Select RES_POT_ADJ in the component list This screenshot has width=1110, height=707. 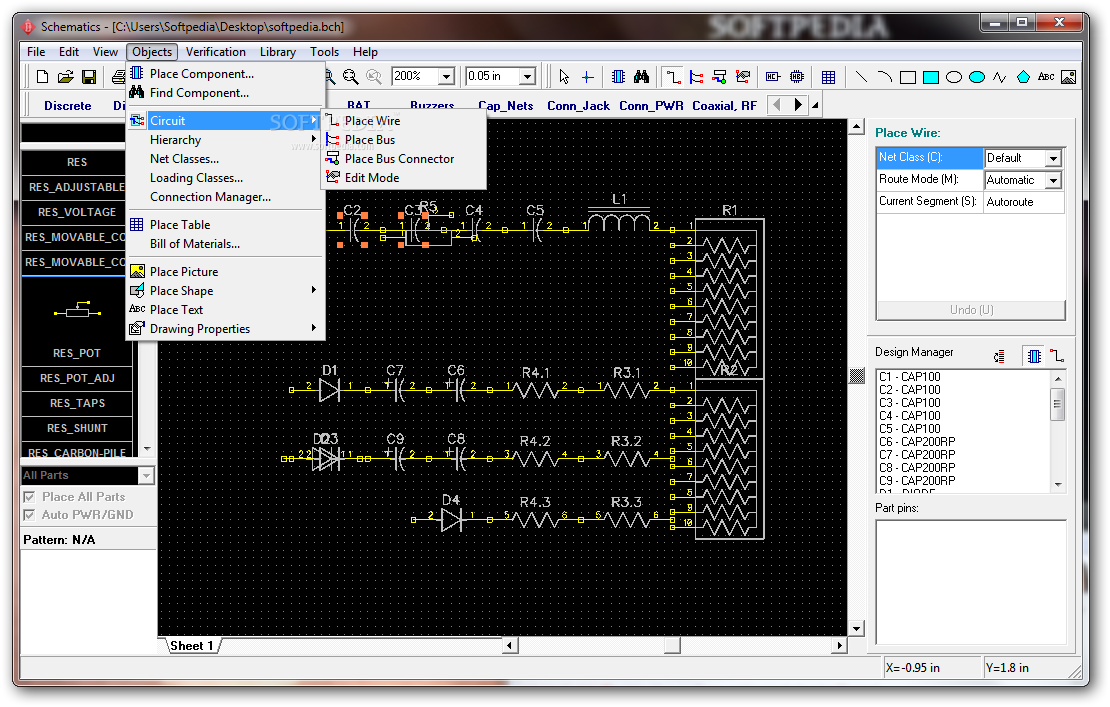(77, 378)
